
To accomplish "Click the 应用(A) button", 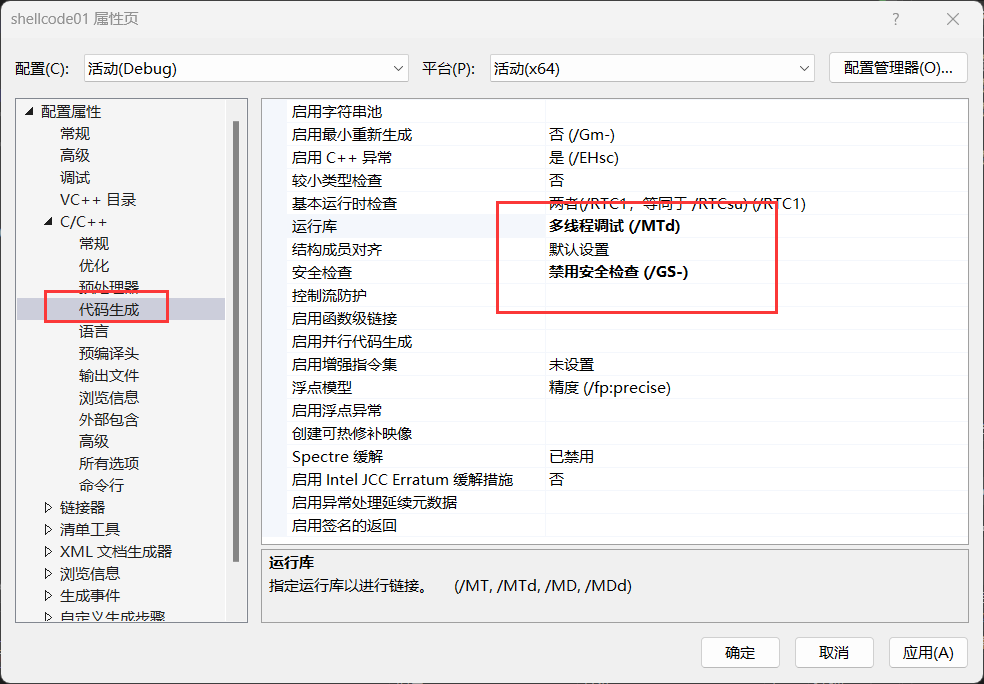I will [x=927, y=652].
